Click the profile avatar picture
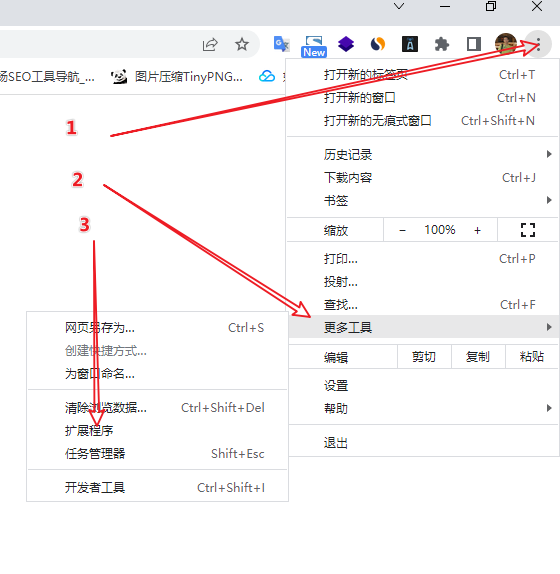Viewport: 560px width, 574px height. tap(505, 44)
